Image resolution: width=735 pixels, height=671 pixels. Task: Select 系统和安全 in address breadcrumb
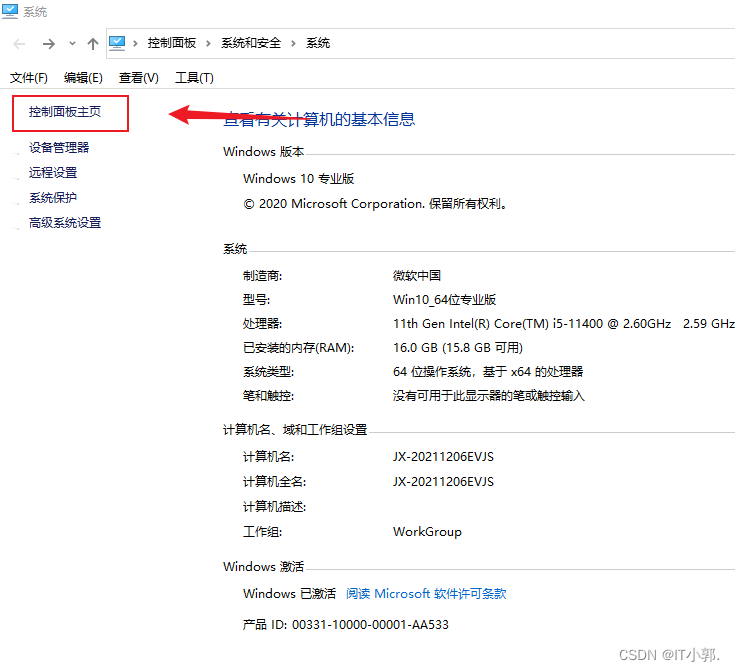[x=251, y=43]
